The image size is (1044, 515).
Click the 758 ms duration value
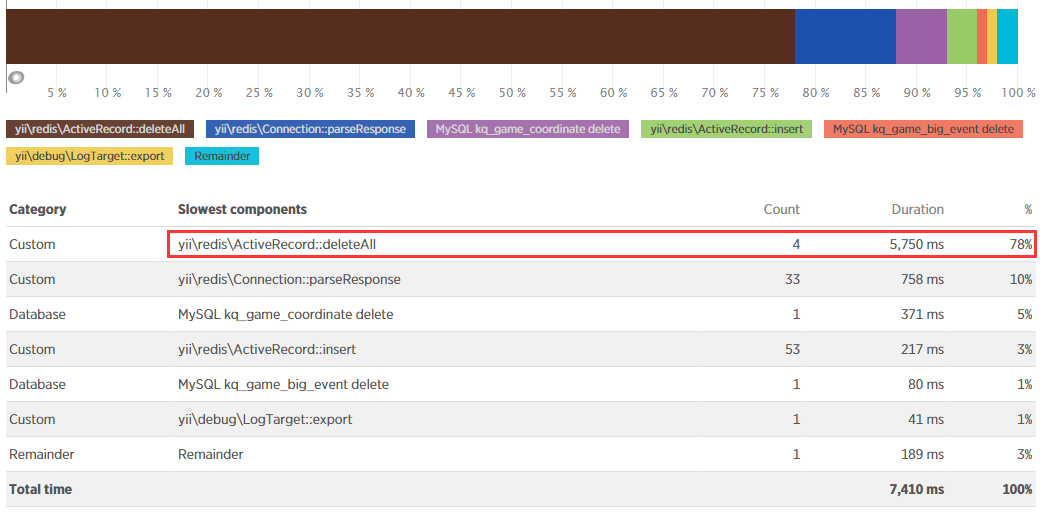pyautogui.click(x=921, y=279)
